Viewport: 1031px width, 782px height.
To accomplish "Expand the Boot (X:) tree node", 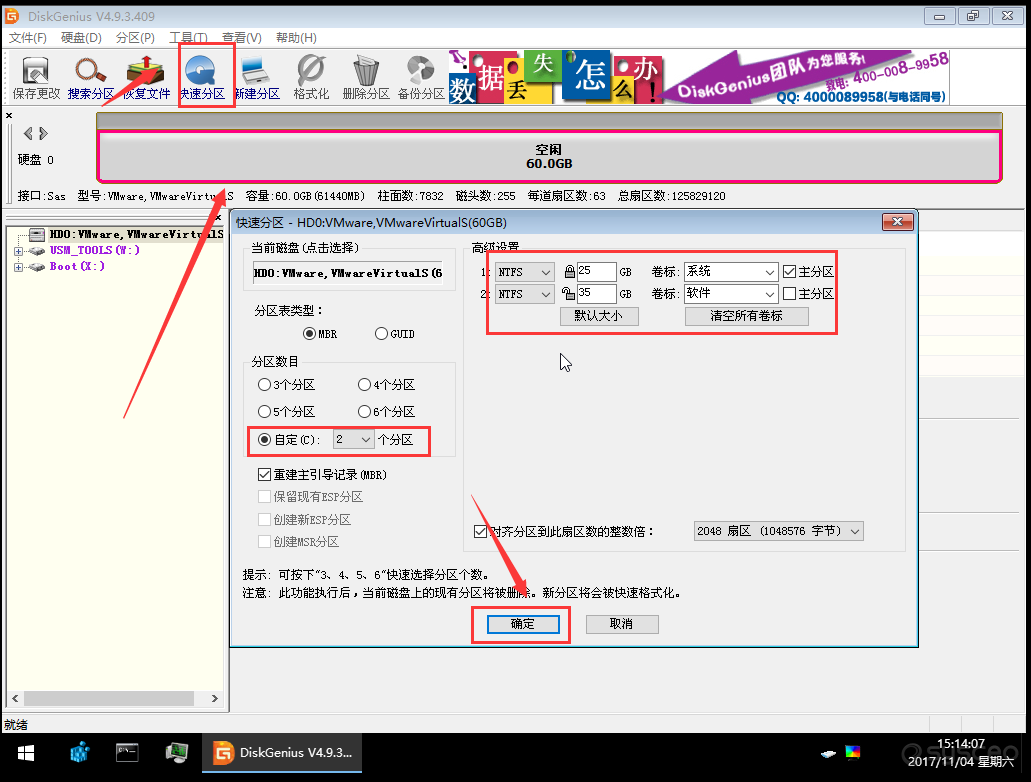I will click(x=18, y=267).
